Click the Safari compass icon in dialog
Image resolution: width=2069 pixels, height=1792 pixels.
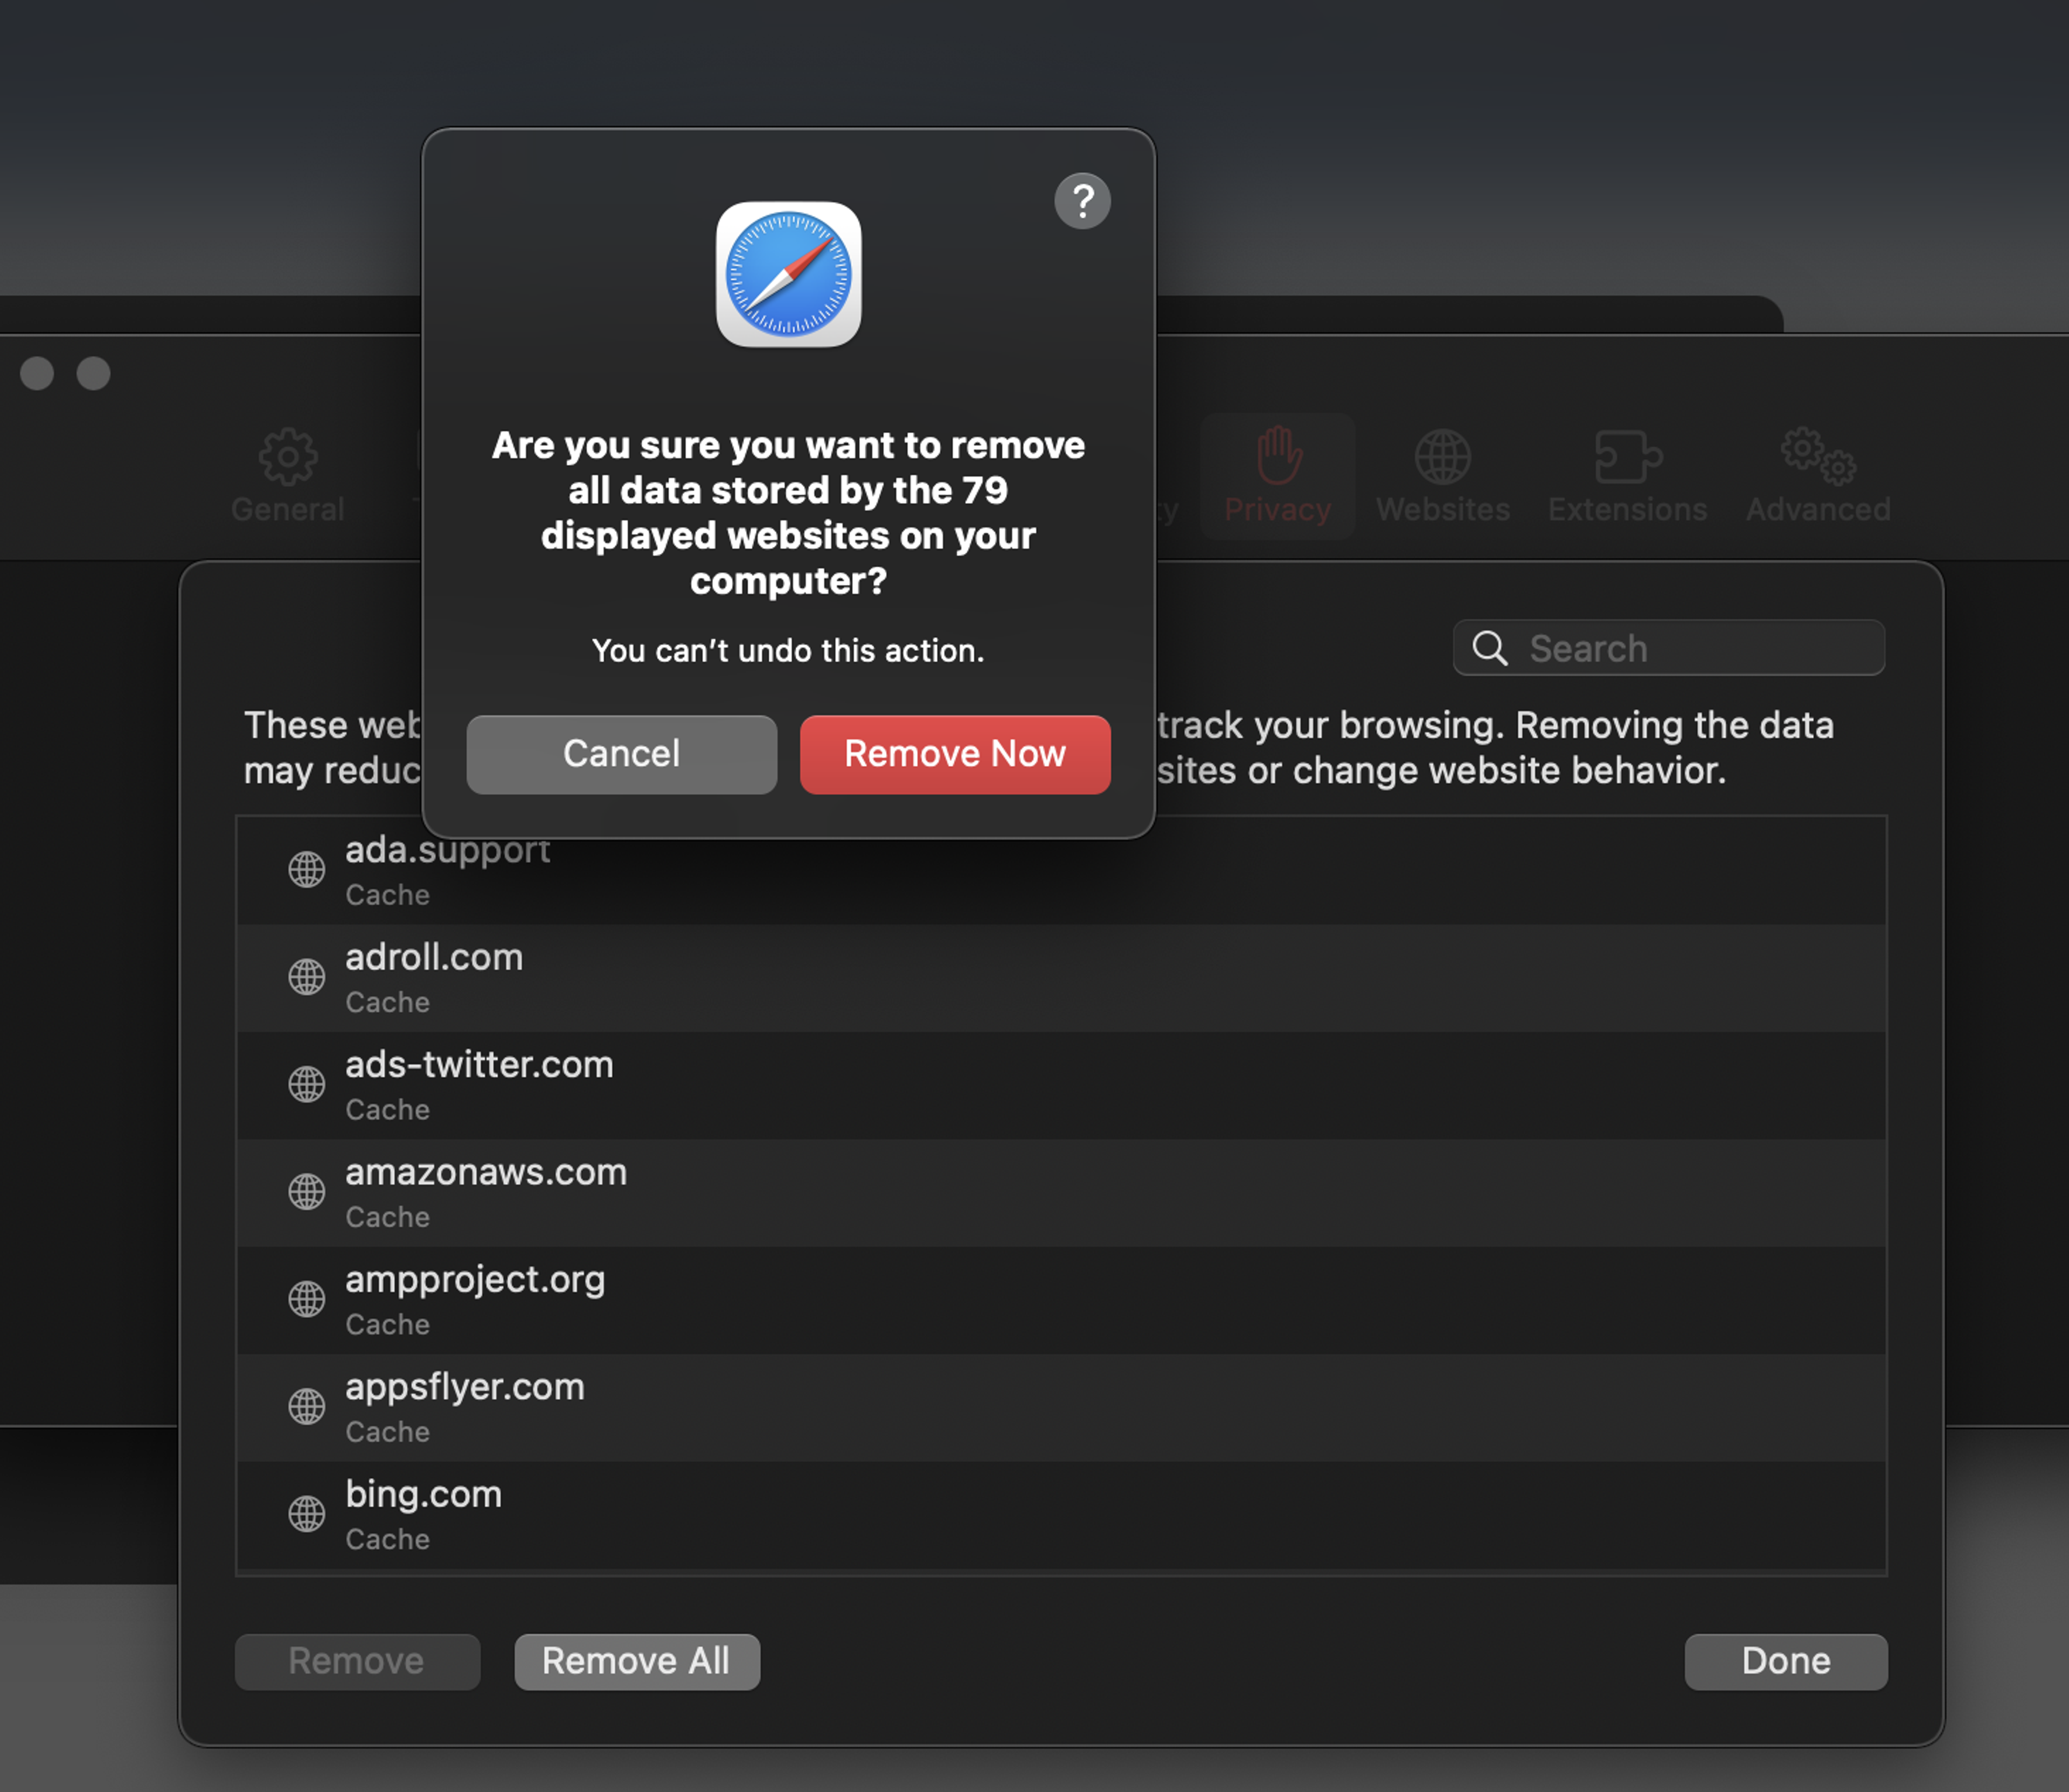[788, 275]
